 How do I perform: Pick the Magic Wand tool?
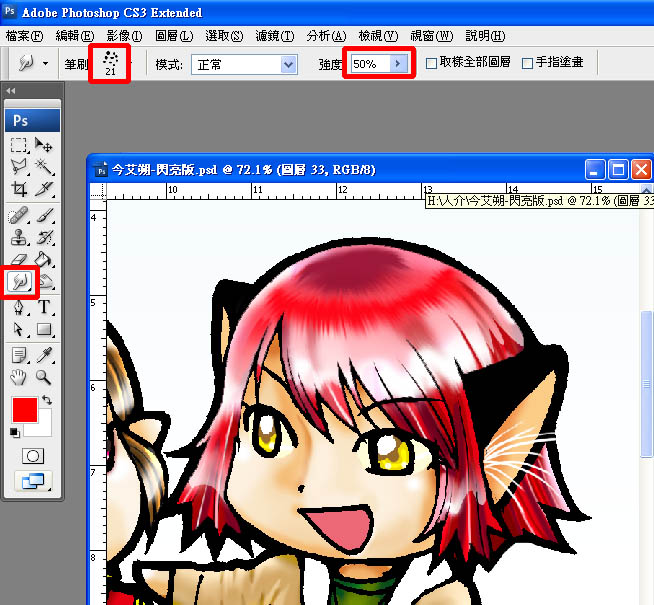pyautogui.click(x=44, y=167)
